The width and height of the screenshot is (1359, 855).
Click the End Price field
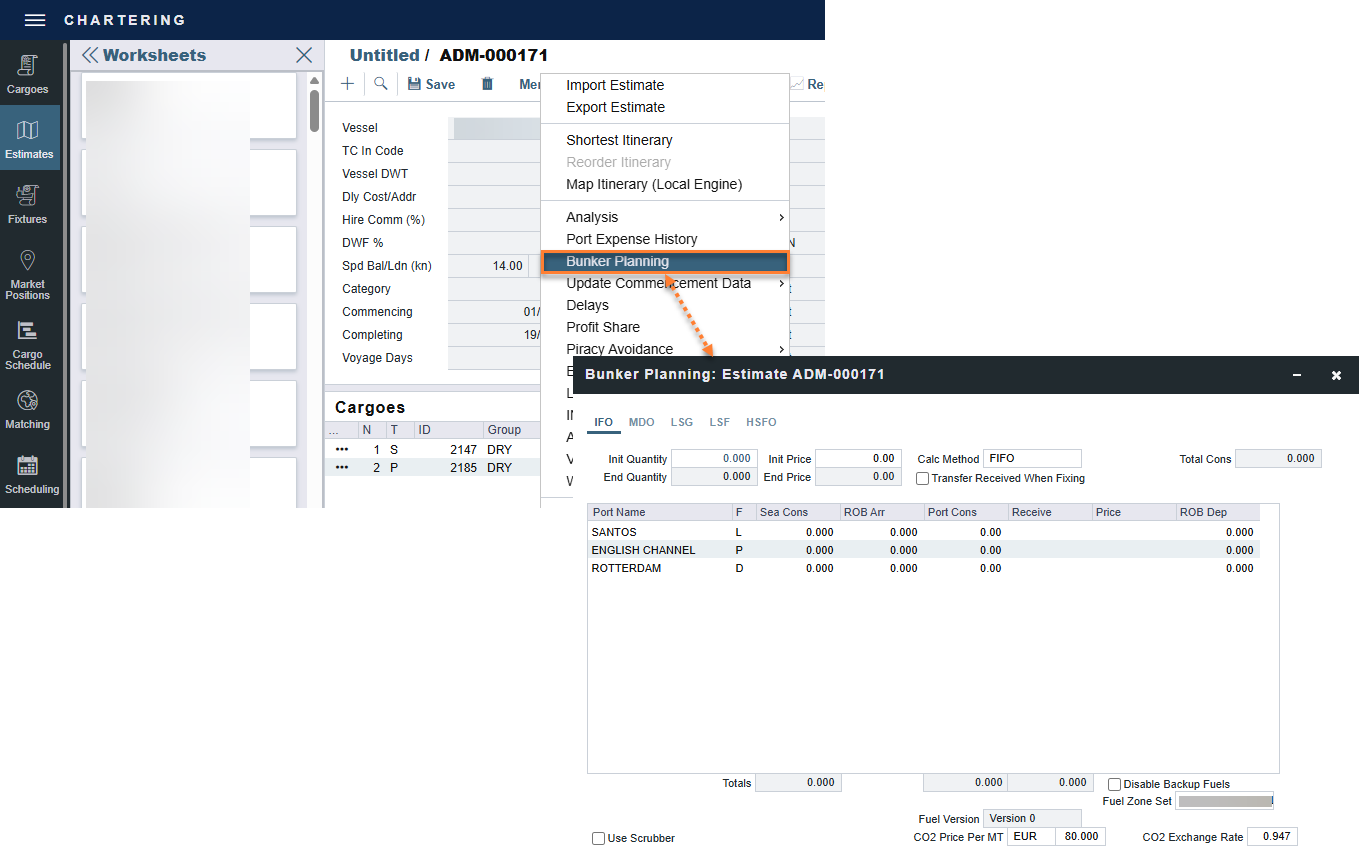[858, 477]
